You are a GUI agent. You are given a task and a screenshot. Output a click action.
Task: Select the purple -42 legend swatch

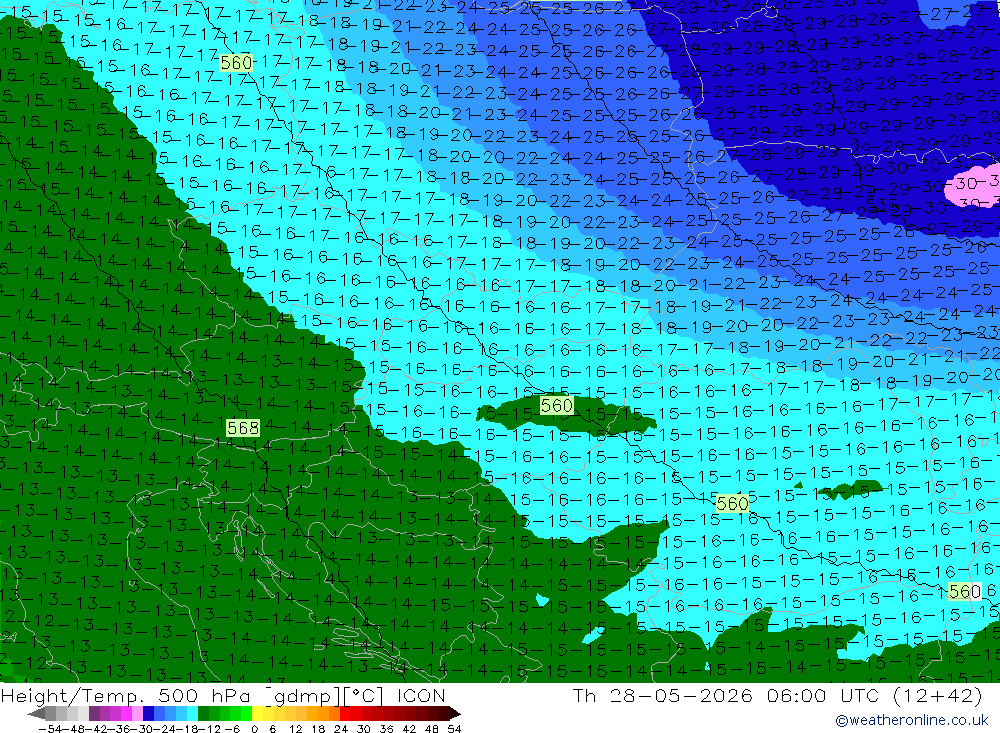[x=94, y=713]
